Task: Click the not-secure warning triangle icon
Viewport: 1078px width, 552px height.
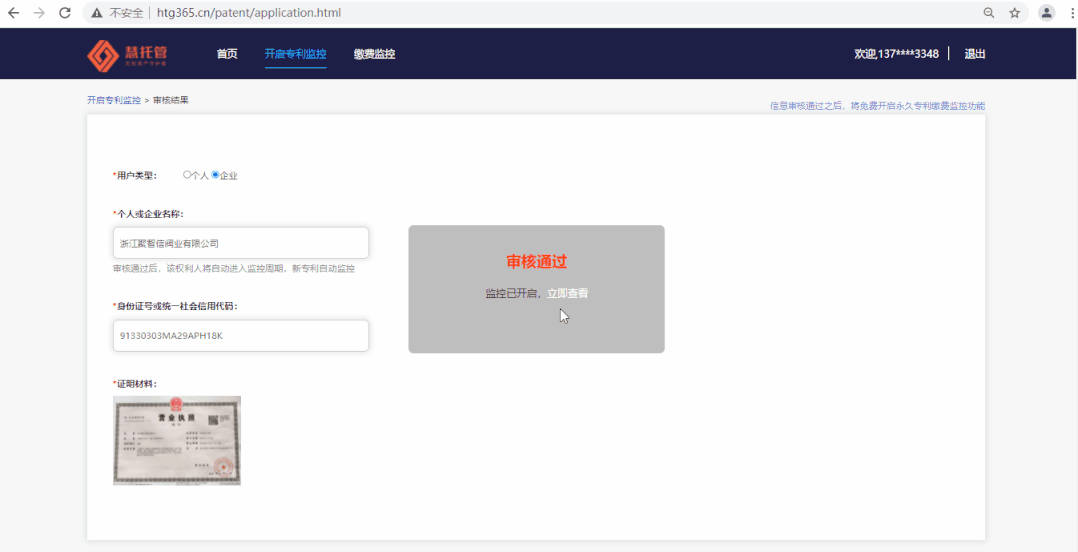Action: (97, 13)
